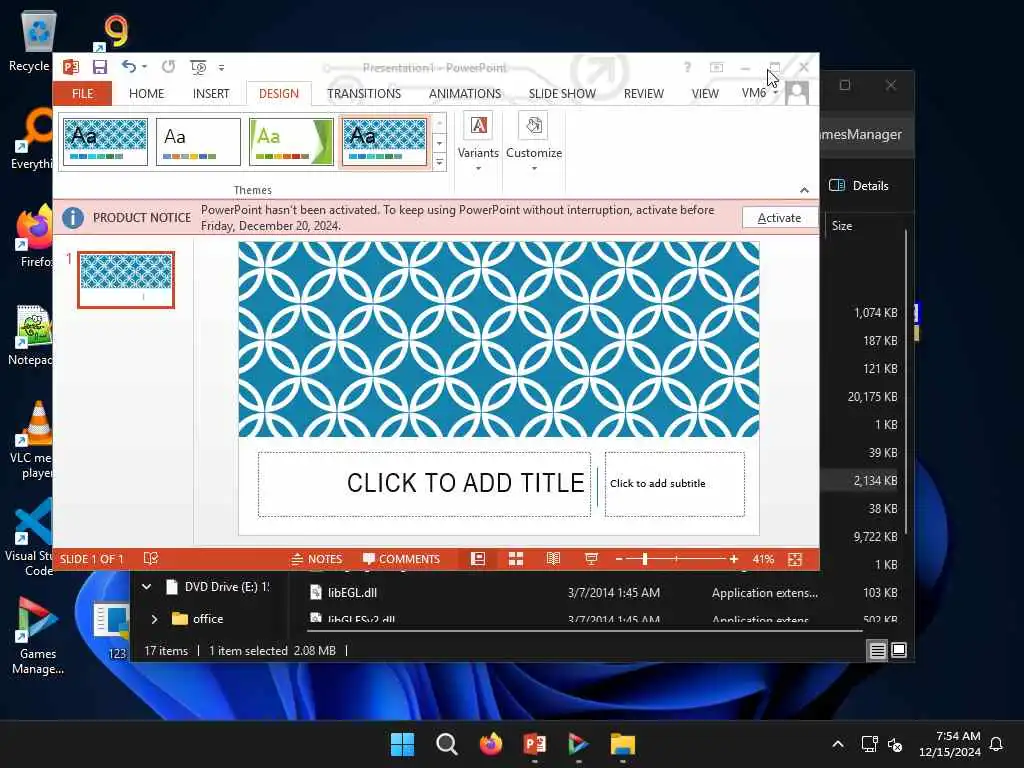Move to the next row of themes
Screen dimensions: 1024x768
pyautogui.click(x=440, y=143)
